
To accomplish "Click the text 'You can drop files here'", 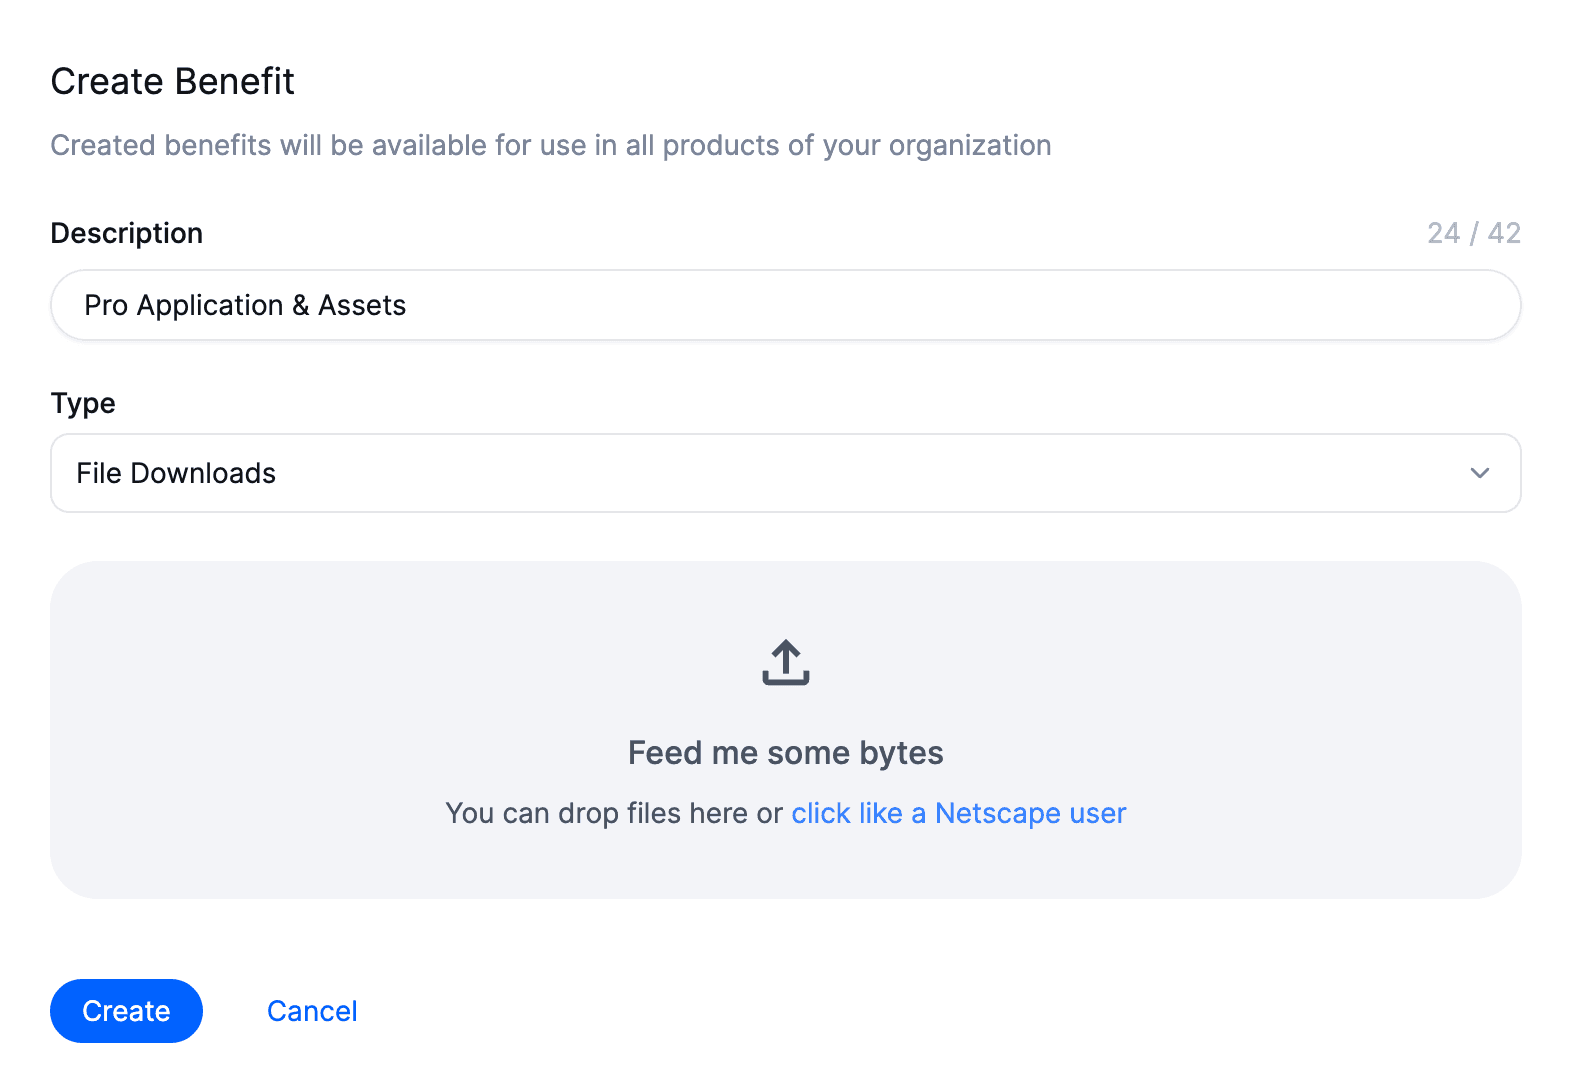I will click(614, 813).
